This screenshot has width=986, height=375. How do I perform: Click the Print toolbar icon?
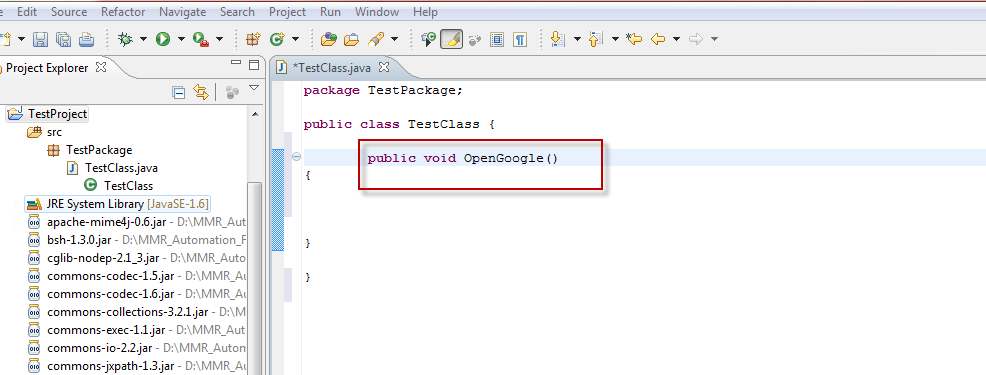86,40
